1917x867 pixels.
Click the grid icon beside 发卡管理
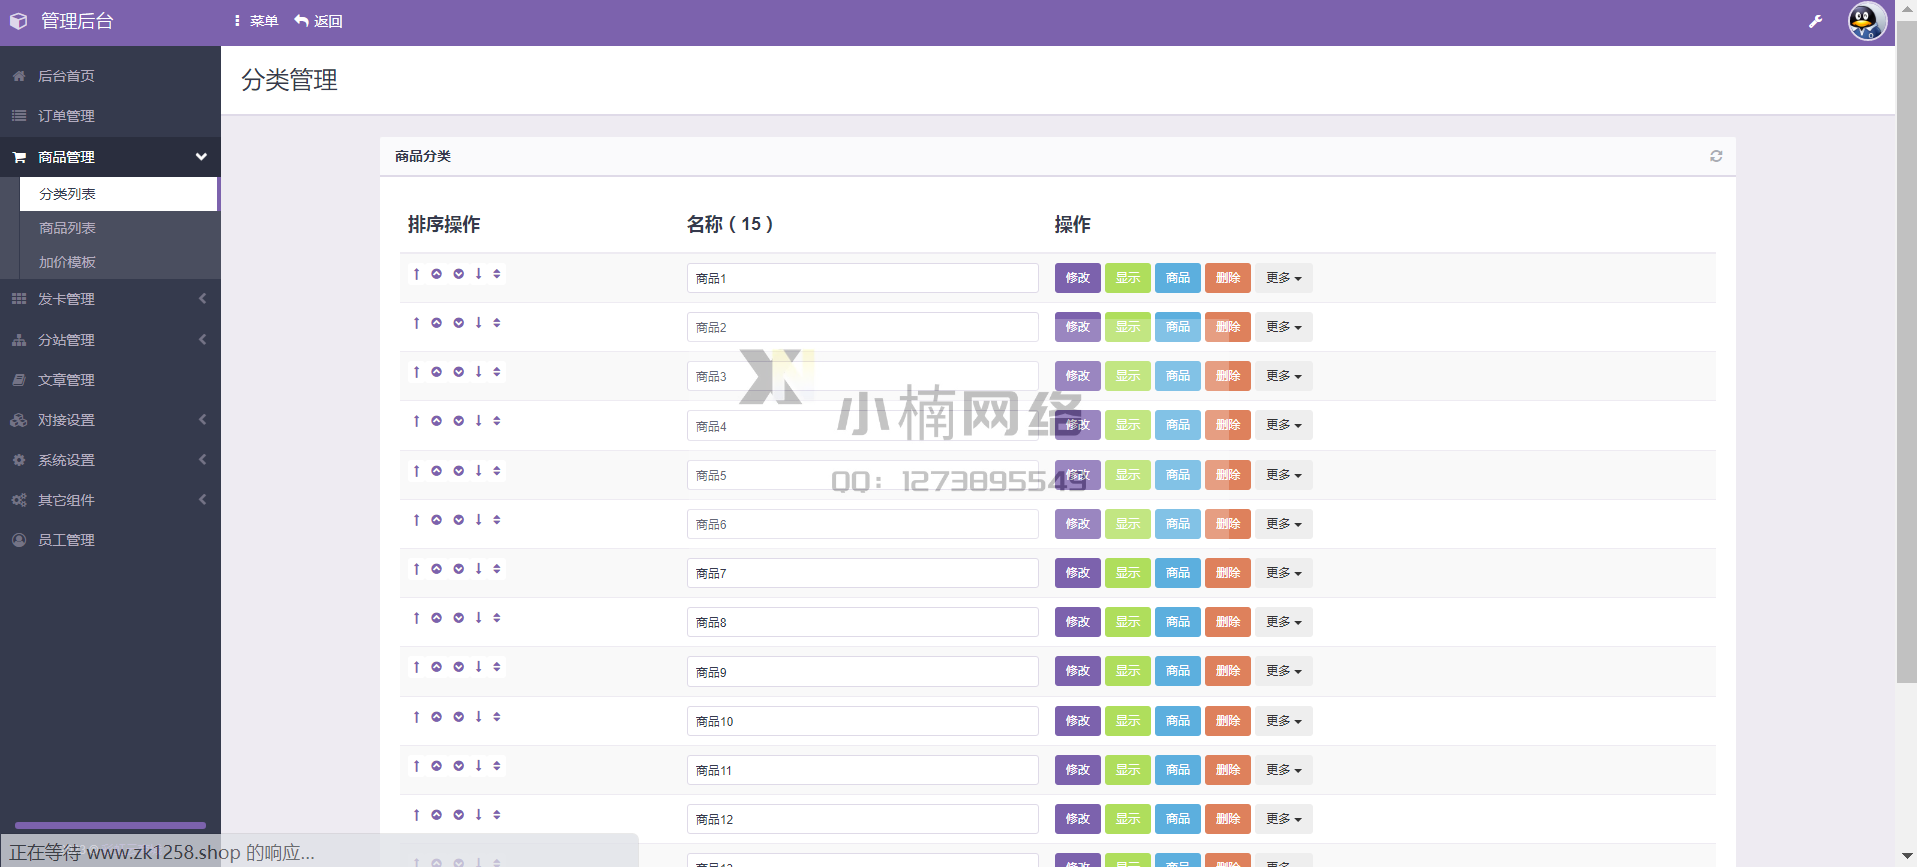tap(19, 299)
